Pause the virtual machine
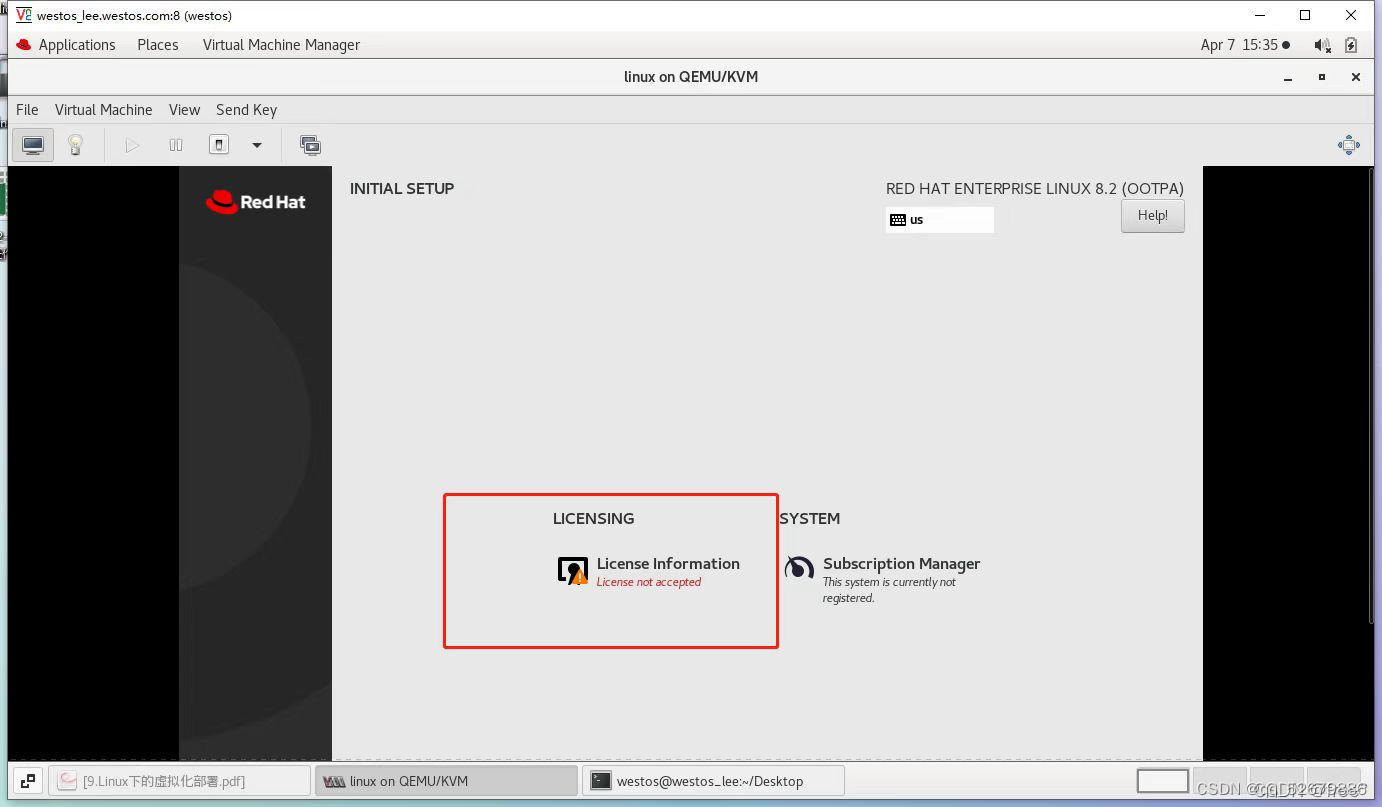The height and width of the screenshot is (807, 1382). point(176,145)
